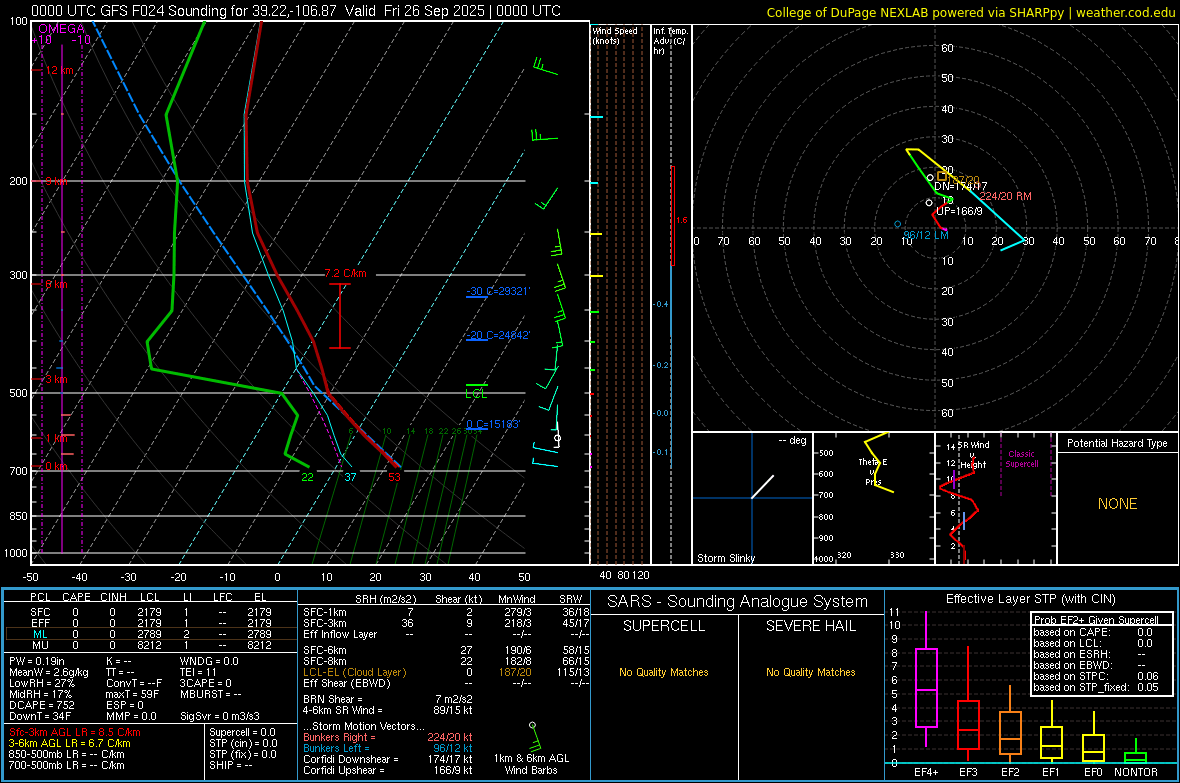Click the Potential Hazard Type header
Screen dimensions: 1180x783
point(1117,443)
